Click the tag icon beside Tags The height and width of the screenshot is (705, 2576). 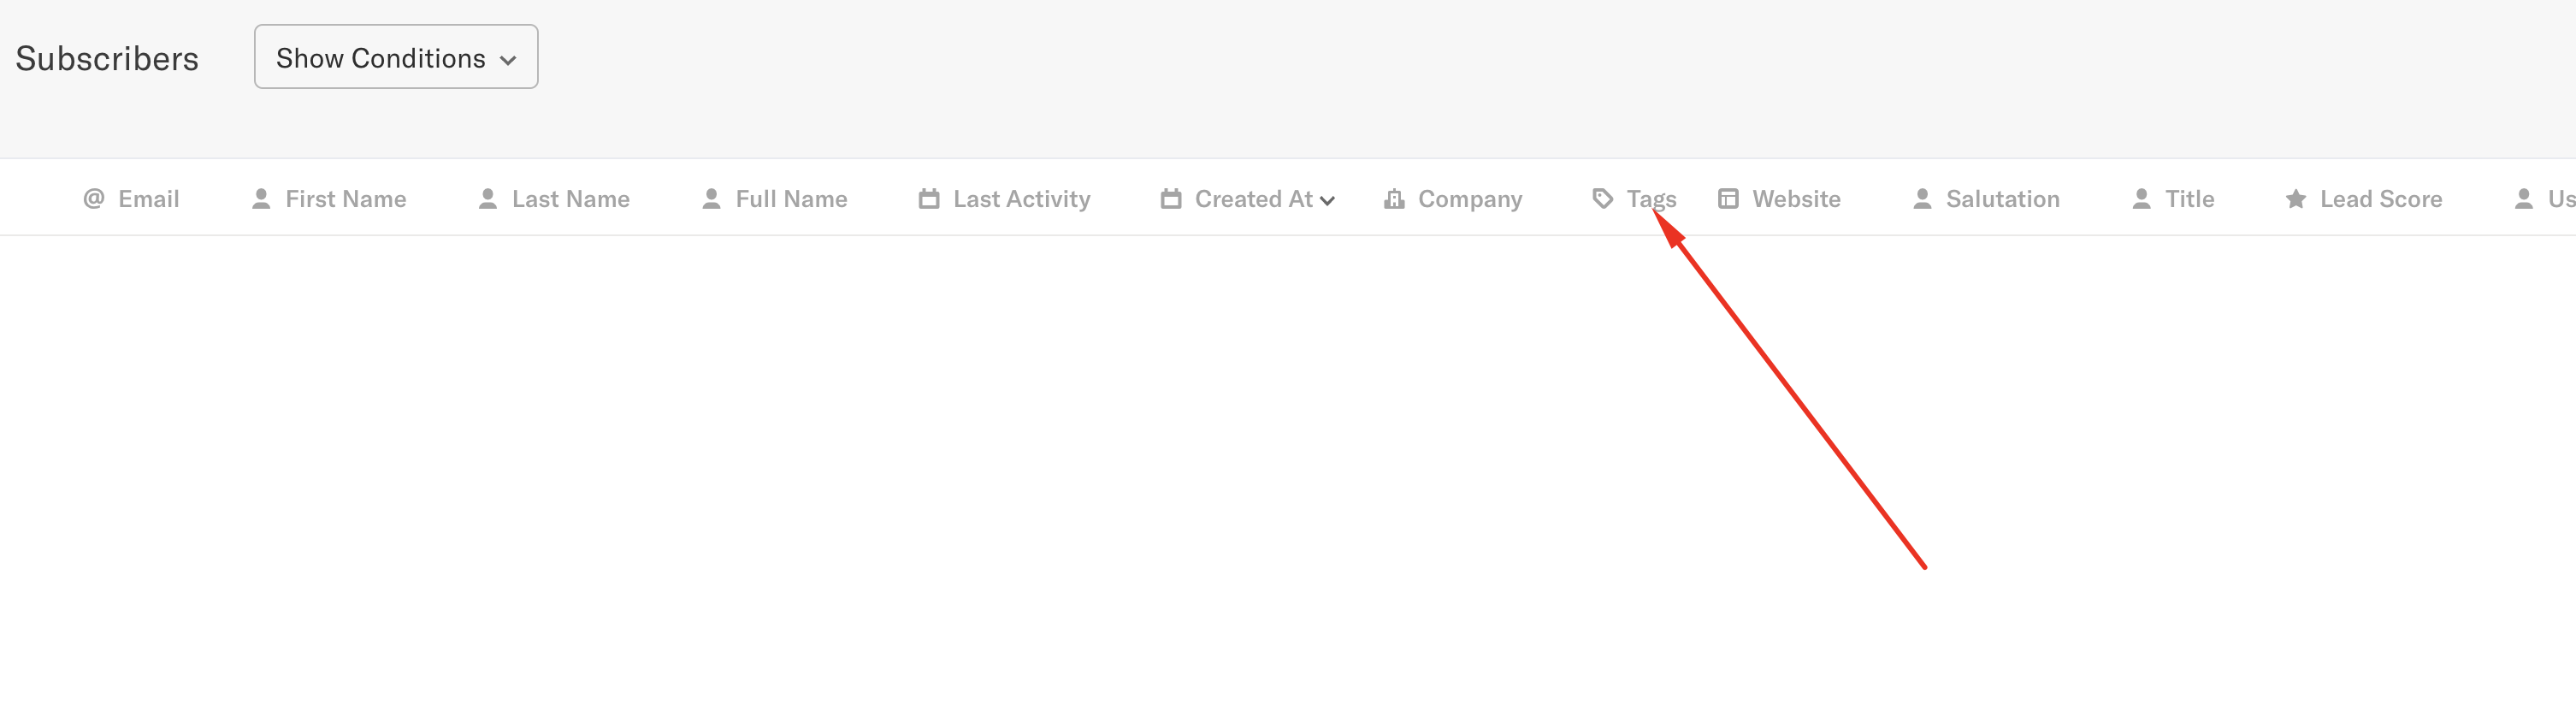(x=1602, y=199)
